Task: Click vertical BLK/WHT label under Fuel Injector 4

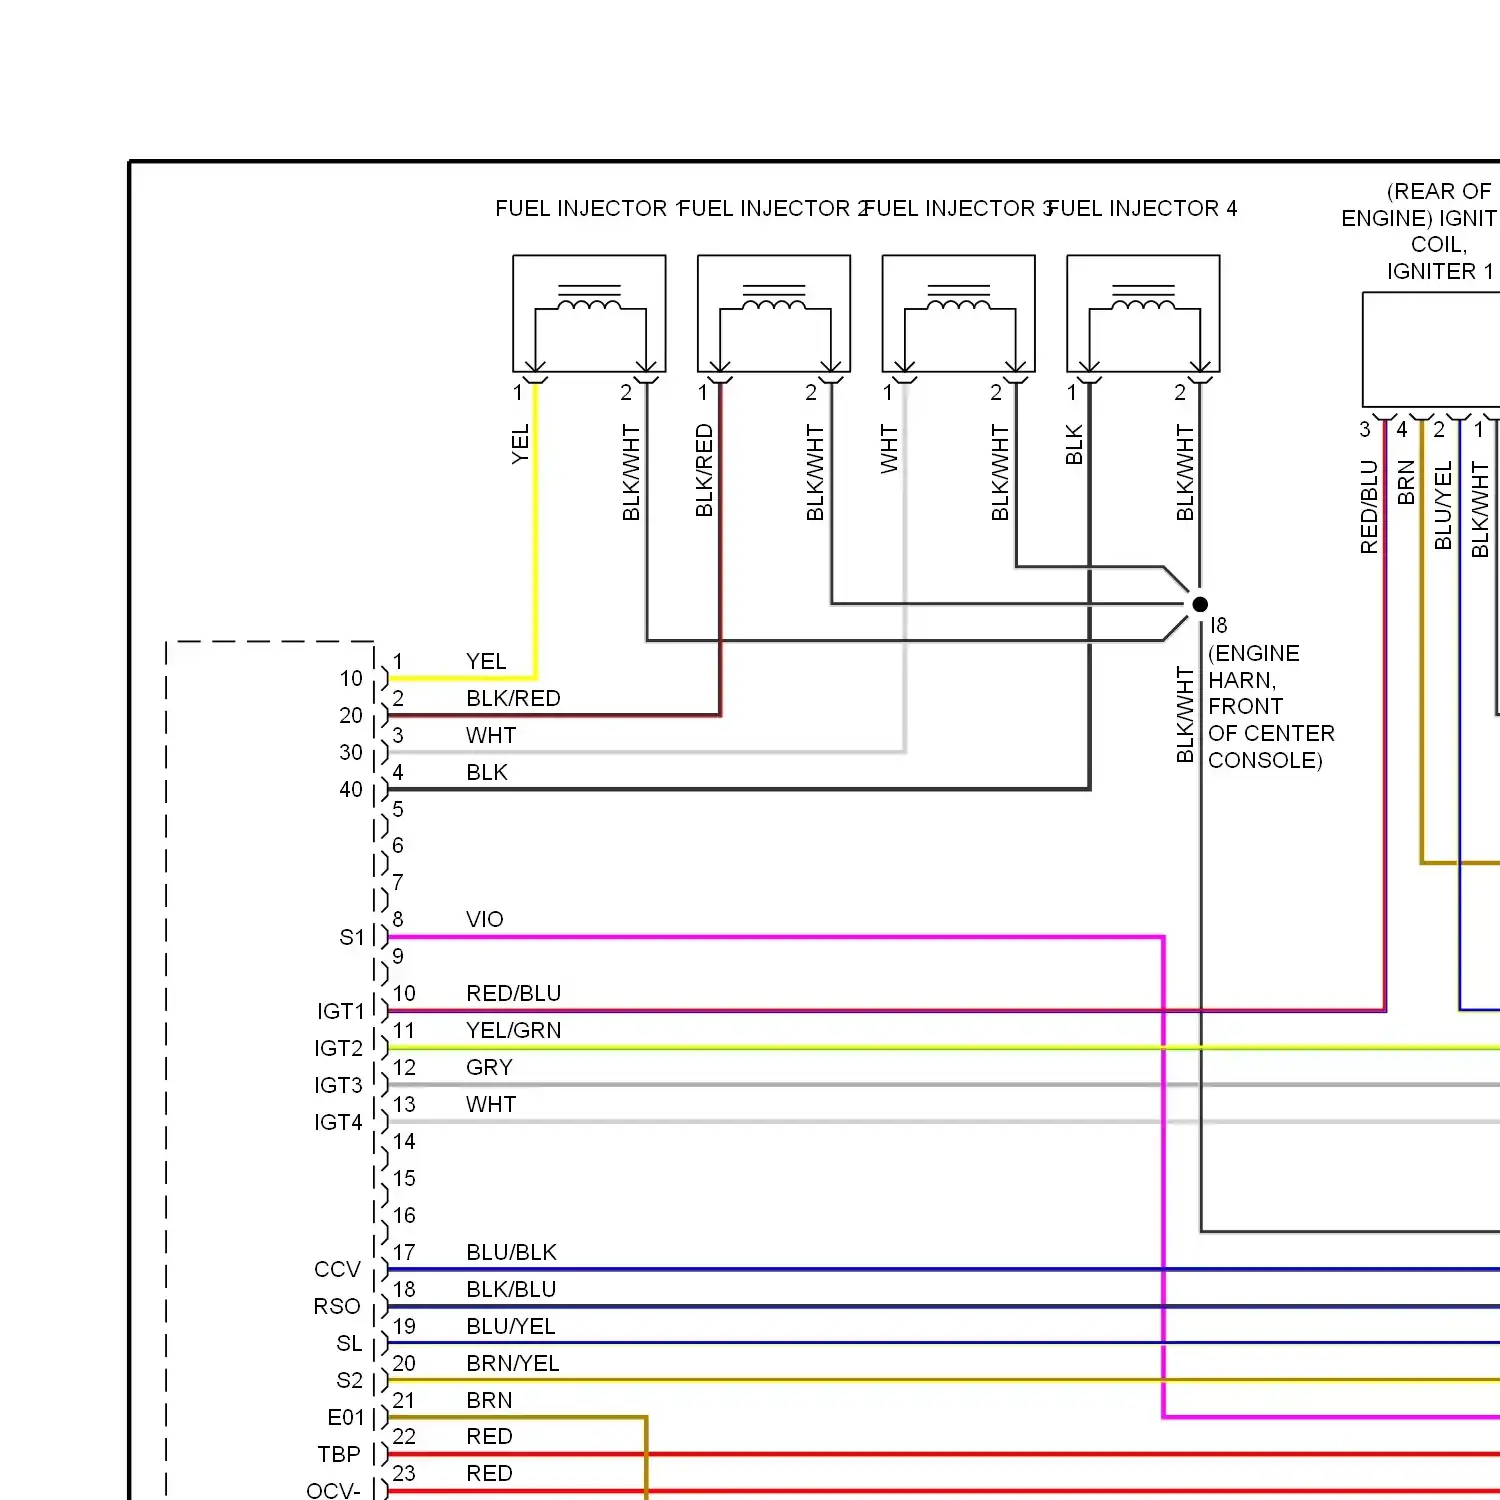Action: [x=1185, y=473]
